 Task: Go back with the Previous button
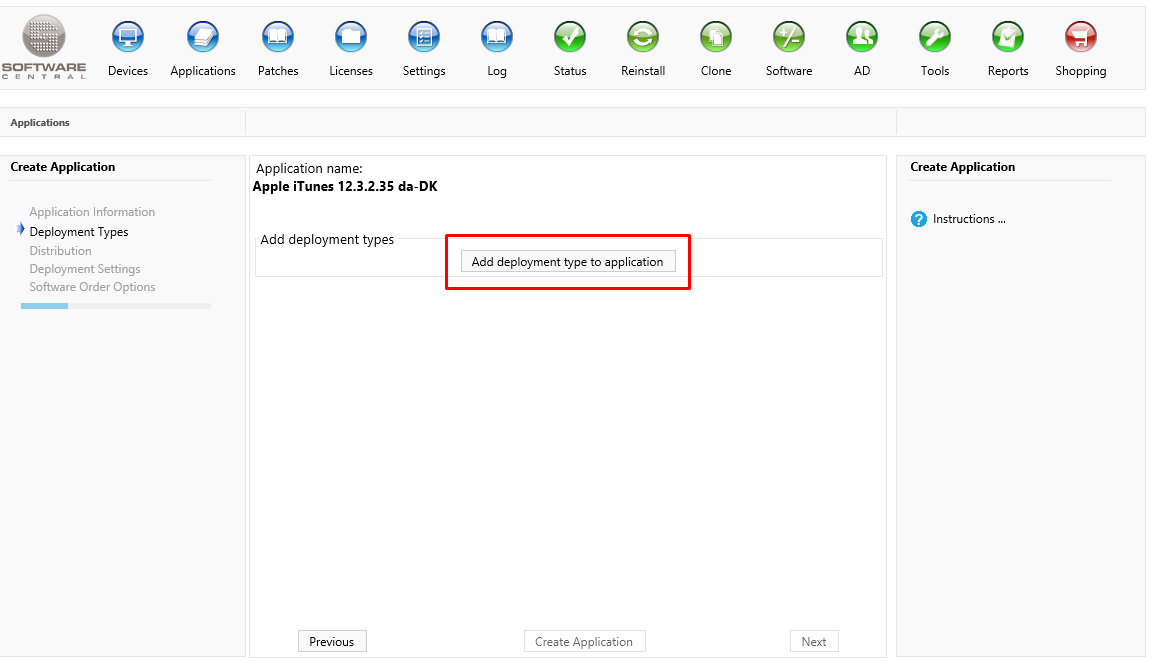pos(332,642)
